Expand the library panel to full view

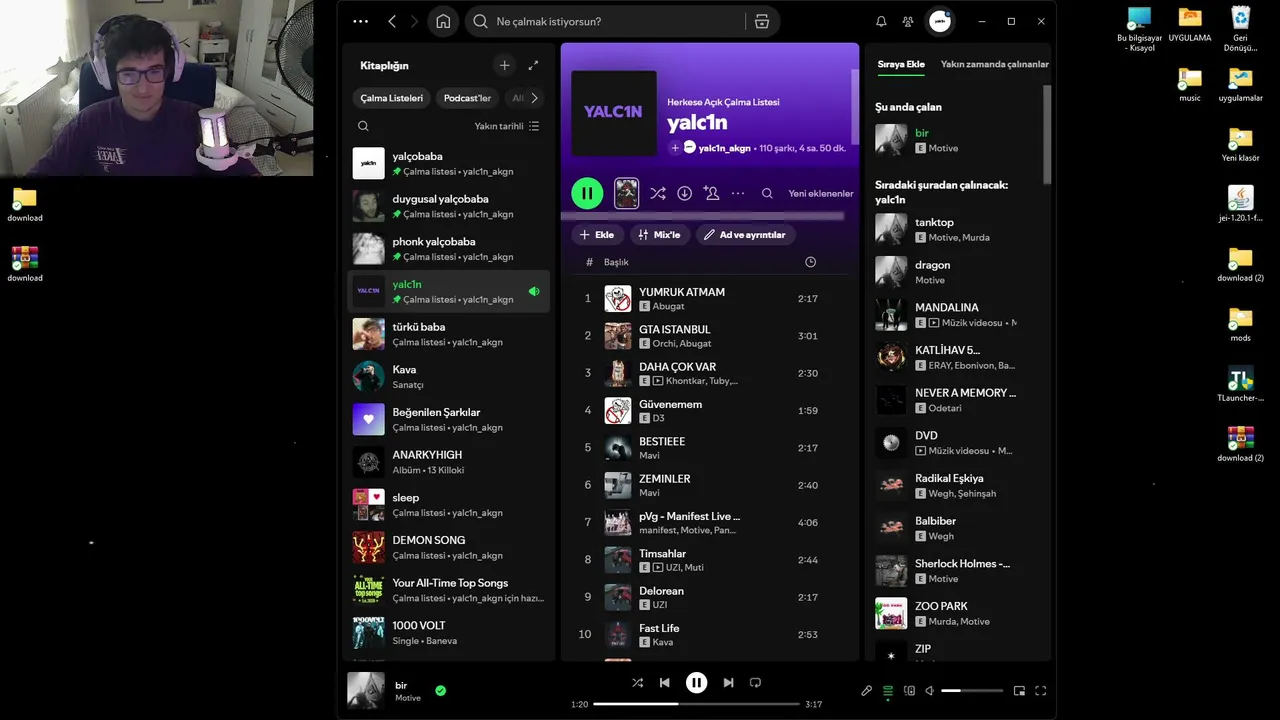[533, 65]
